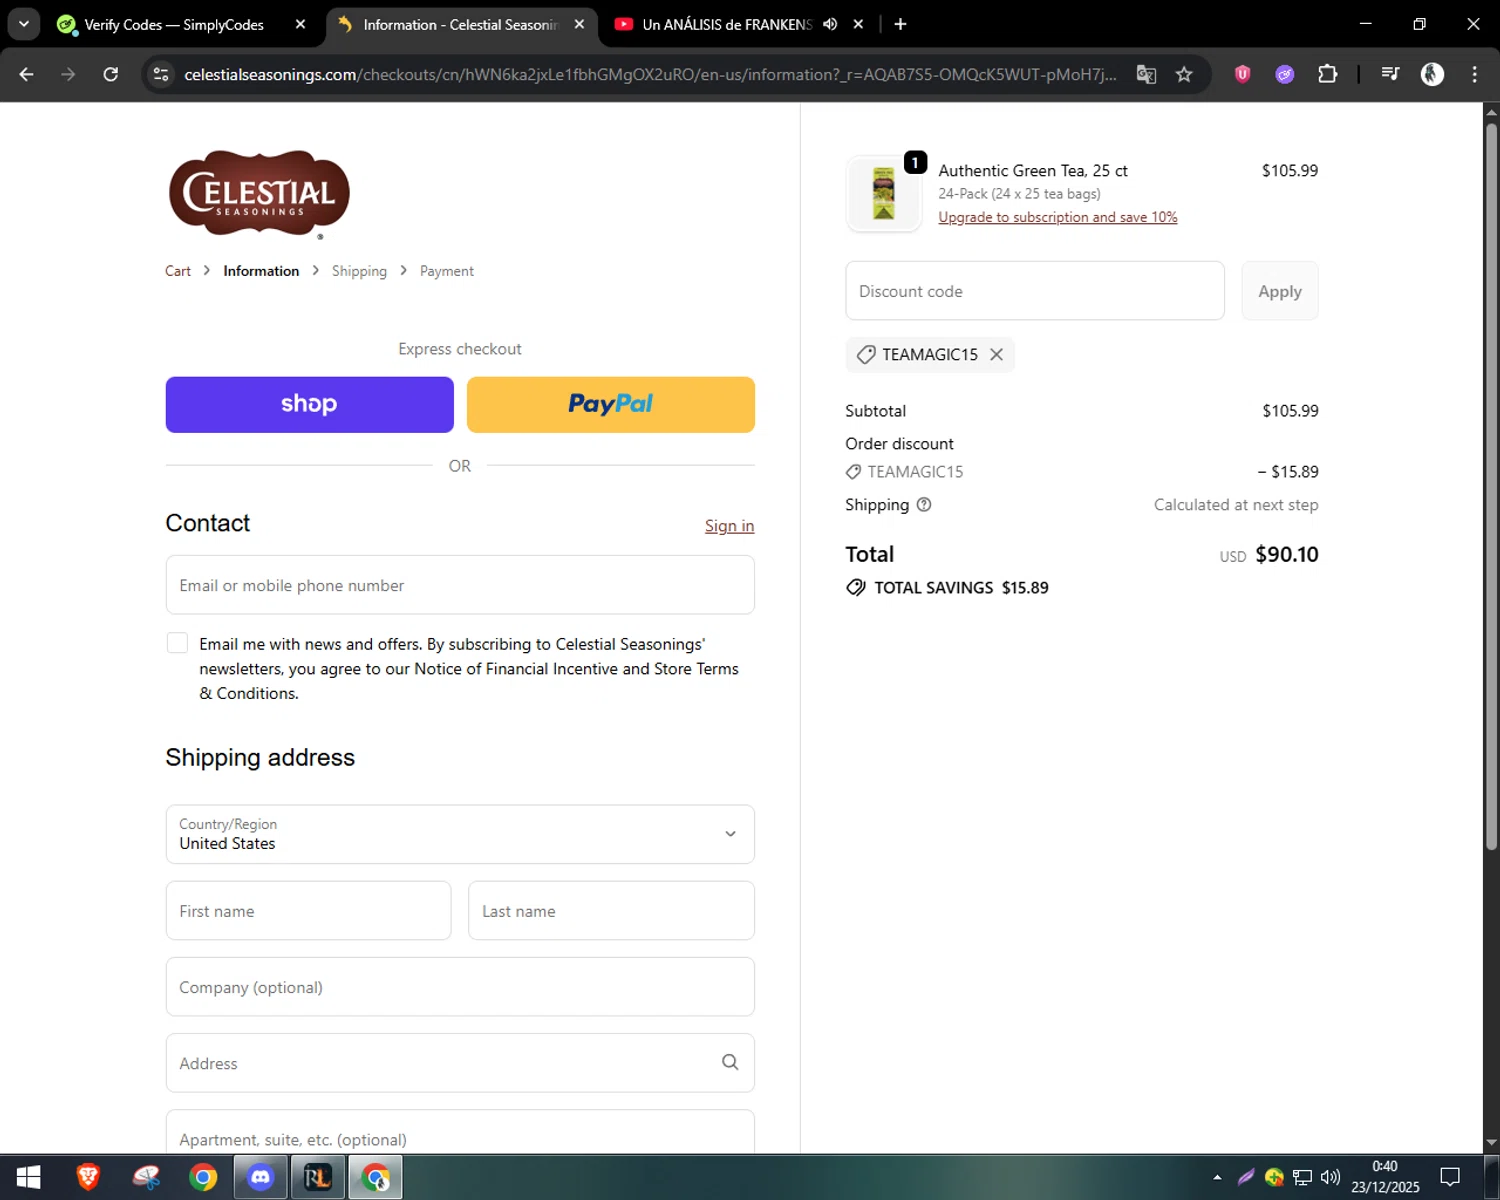
Task: Focus the Last name field
Action: [611, 910]
